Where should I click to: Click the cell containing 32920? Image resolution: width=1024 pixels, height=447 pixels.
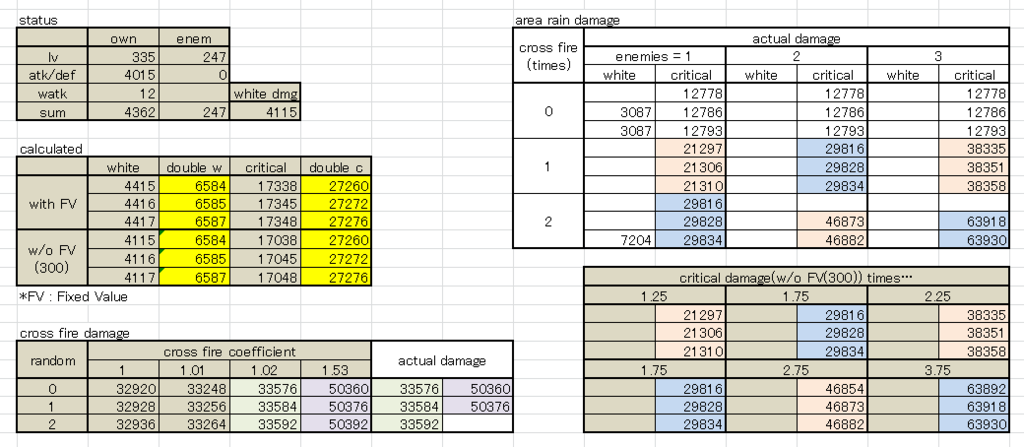point(123,389)
